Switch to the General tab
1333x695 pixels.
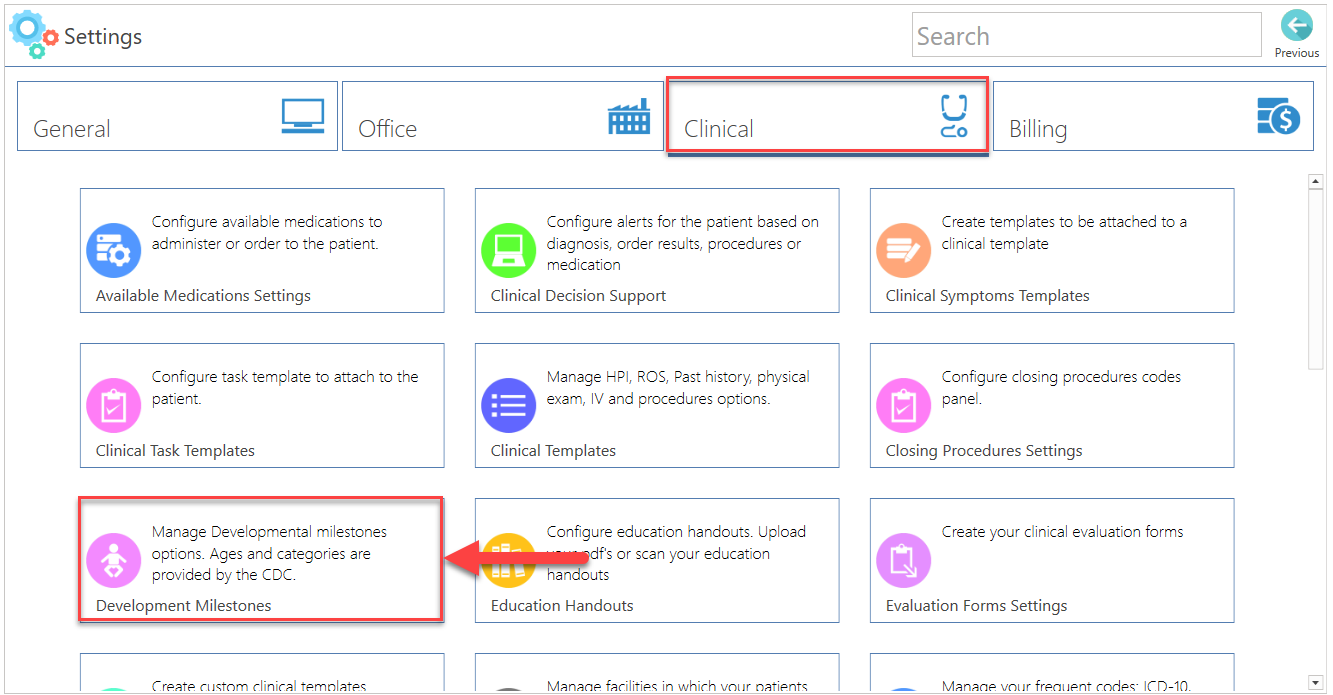pyautogui.click(x=177, y=116)
